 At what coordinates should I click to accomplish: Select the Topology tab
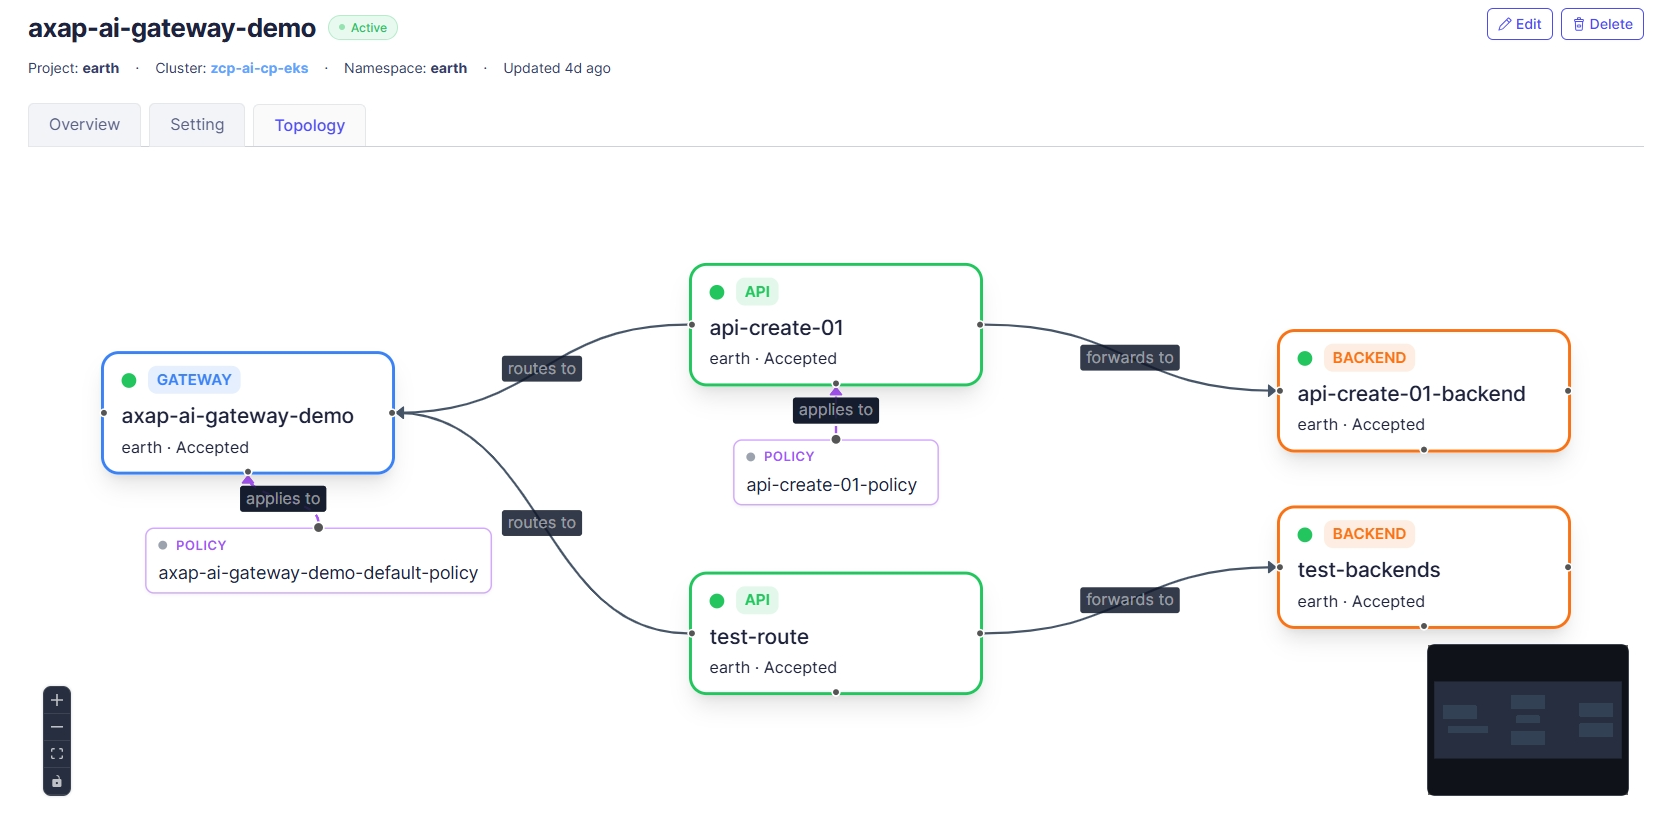point(310,126)
